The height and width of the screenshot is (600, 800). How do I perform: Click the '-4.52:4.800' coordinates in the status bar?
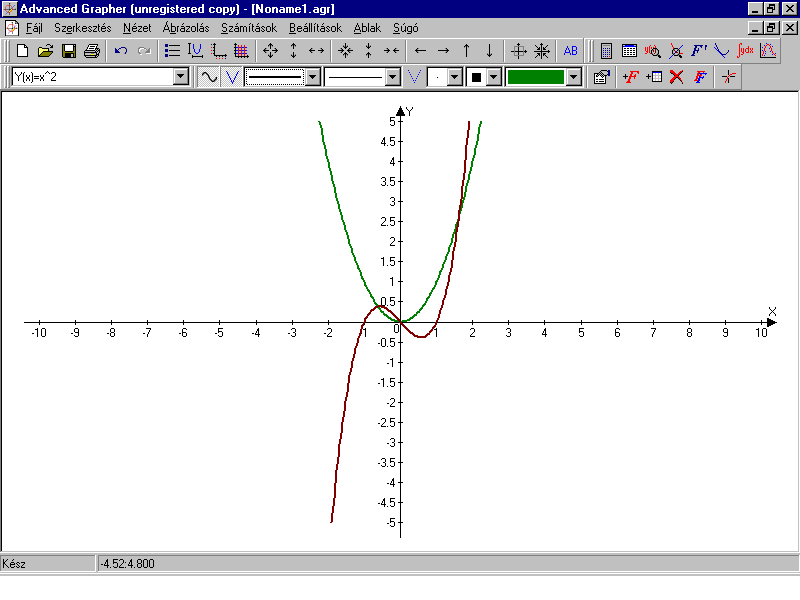(x=127, y=564)
